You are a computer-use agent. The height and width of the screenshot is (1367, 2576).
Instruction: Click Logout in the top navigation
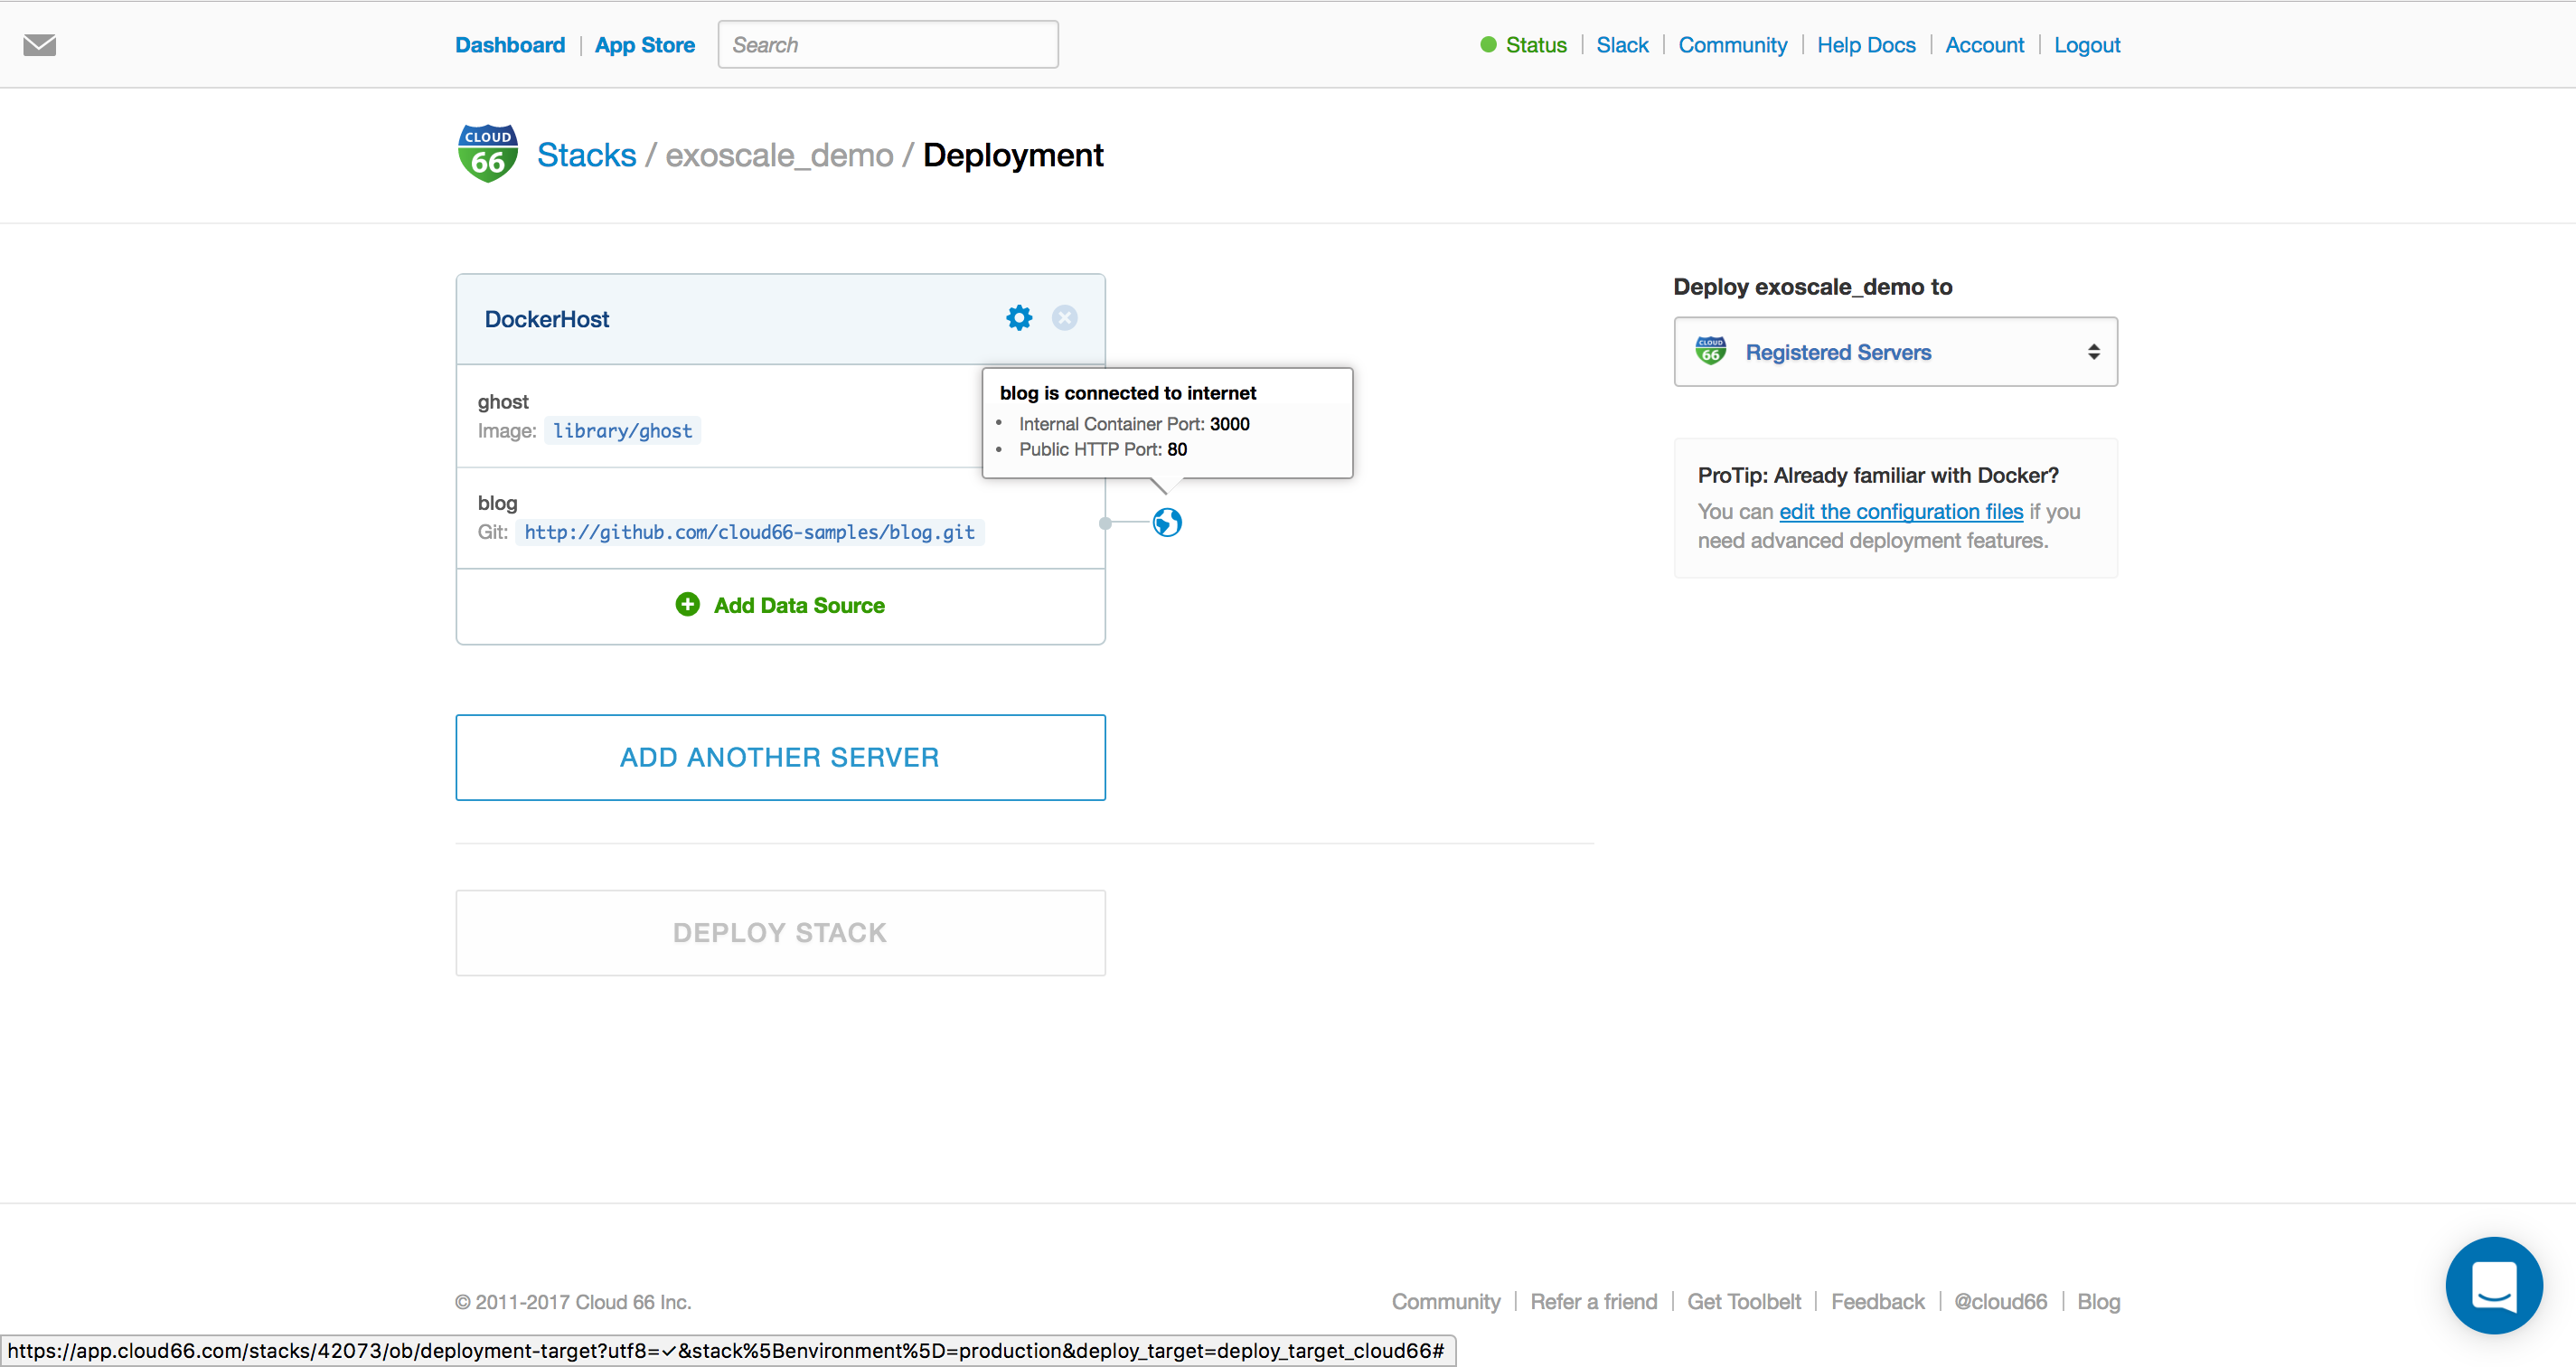2087,44
